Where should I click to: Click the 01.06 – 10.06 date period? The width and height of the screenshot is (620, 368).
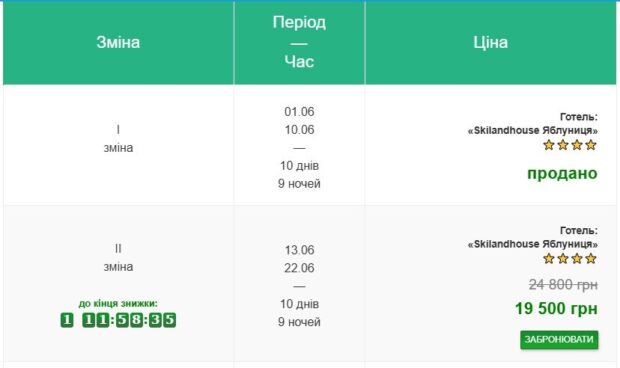pos(299,121)
